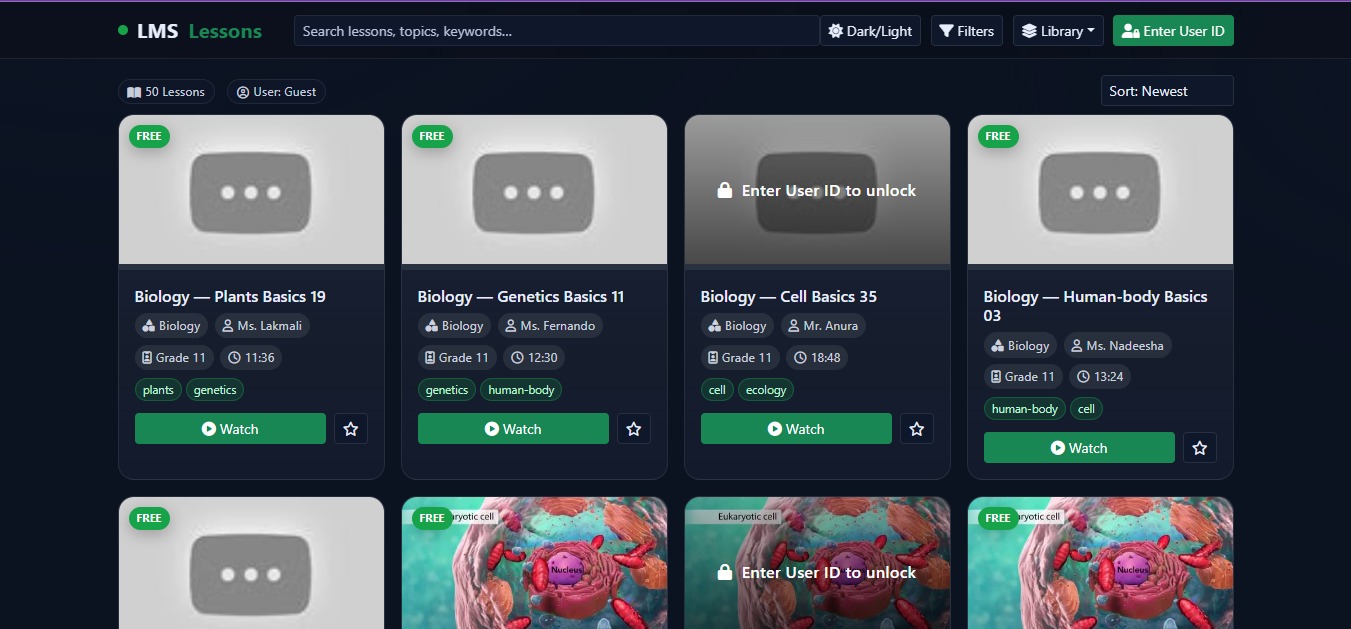Watch the Biology Plants Basics 19 lesson

point(230,429)
